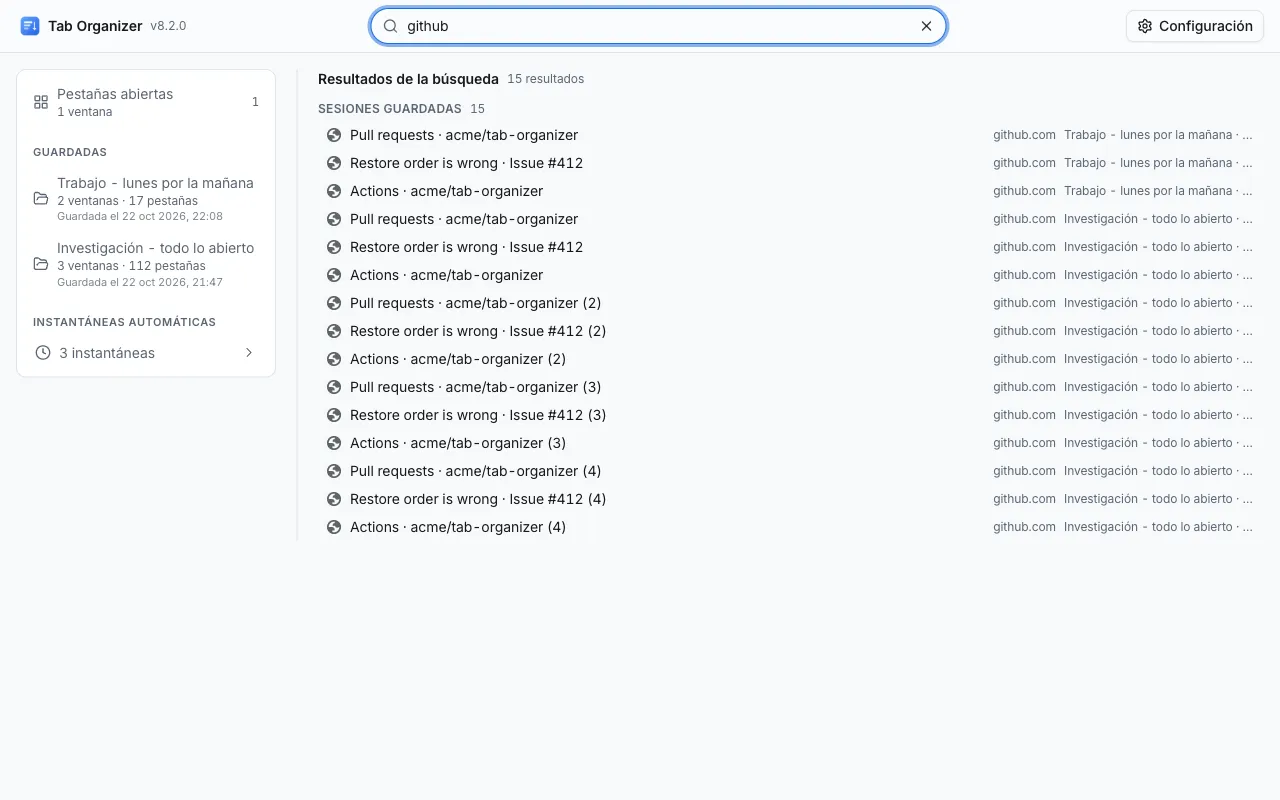This screenshot has width=1280, height=800.
Task: Click globe icon beside Pull requests (4)
Action: [x=334, y=471]
